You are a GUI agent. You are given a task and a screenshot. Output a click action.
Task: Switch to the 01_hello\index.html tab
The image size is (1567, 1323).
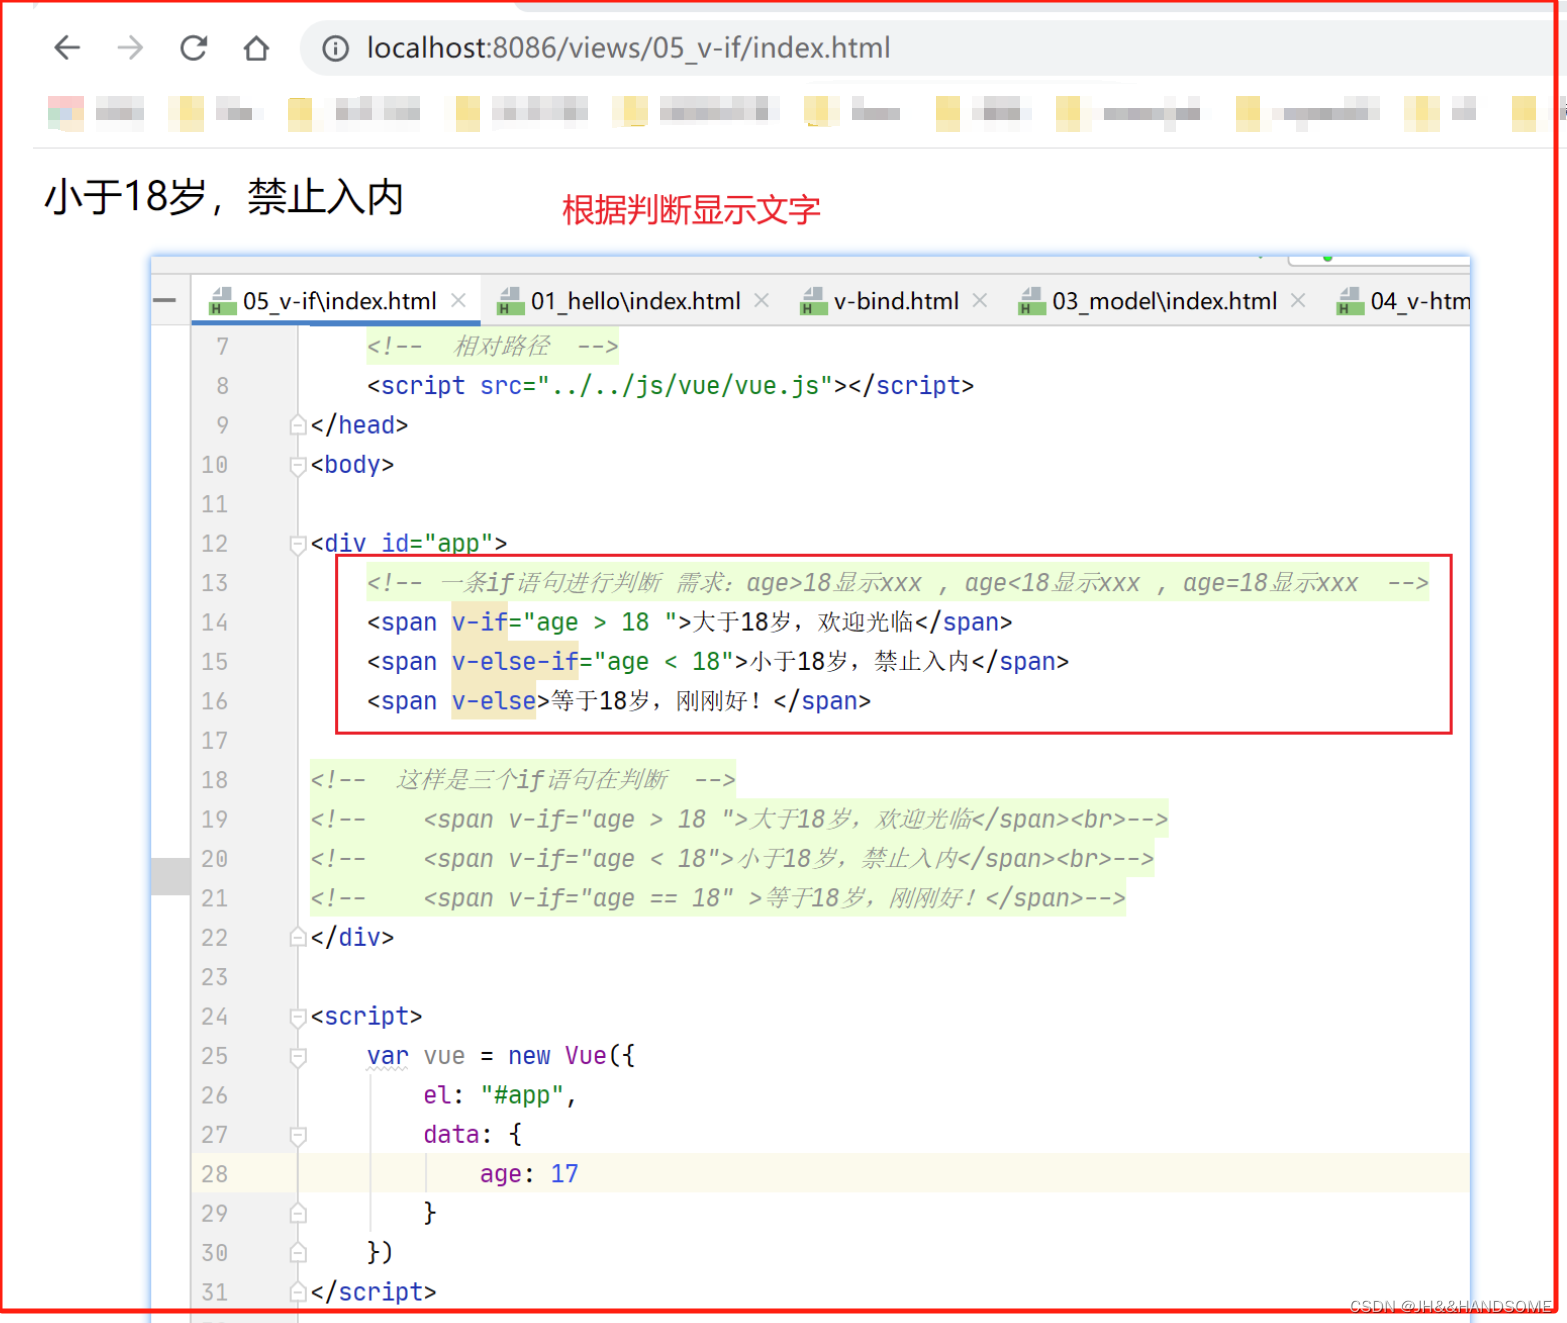[x=635, y=301]
